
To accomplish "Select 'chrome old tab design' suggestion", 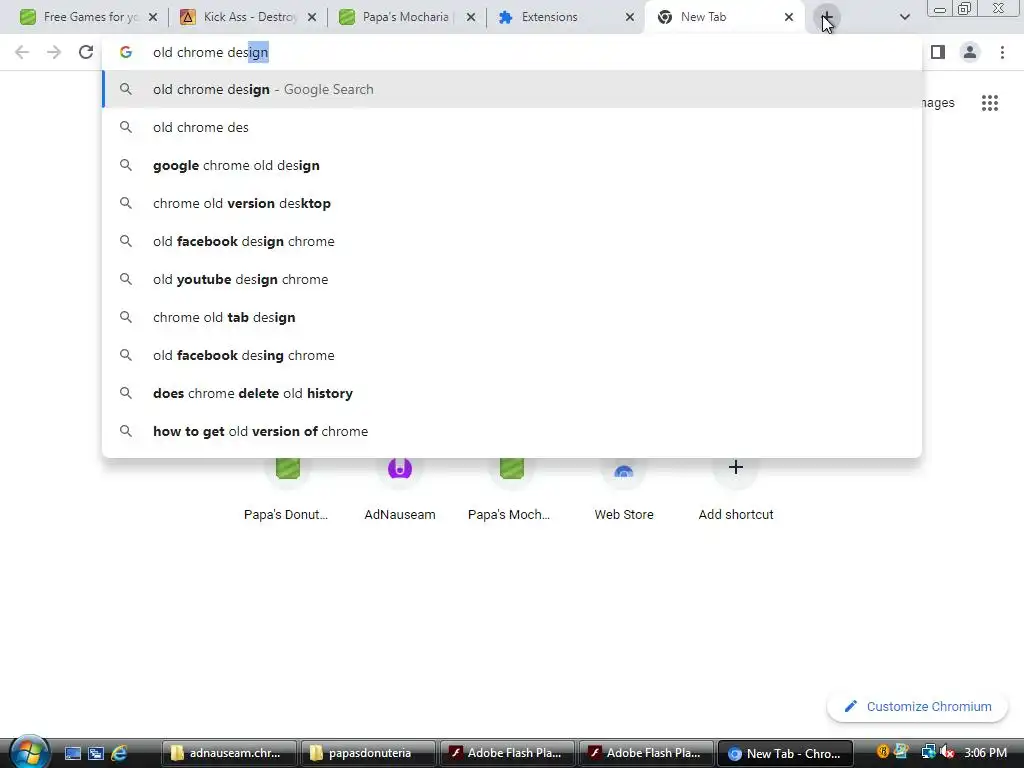I will (x=512, y=317).
